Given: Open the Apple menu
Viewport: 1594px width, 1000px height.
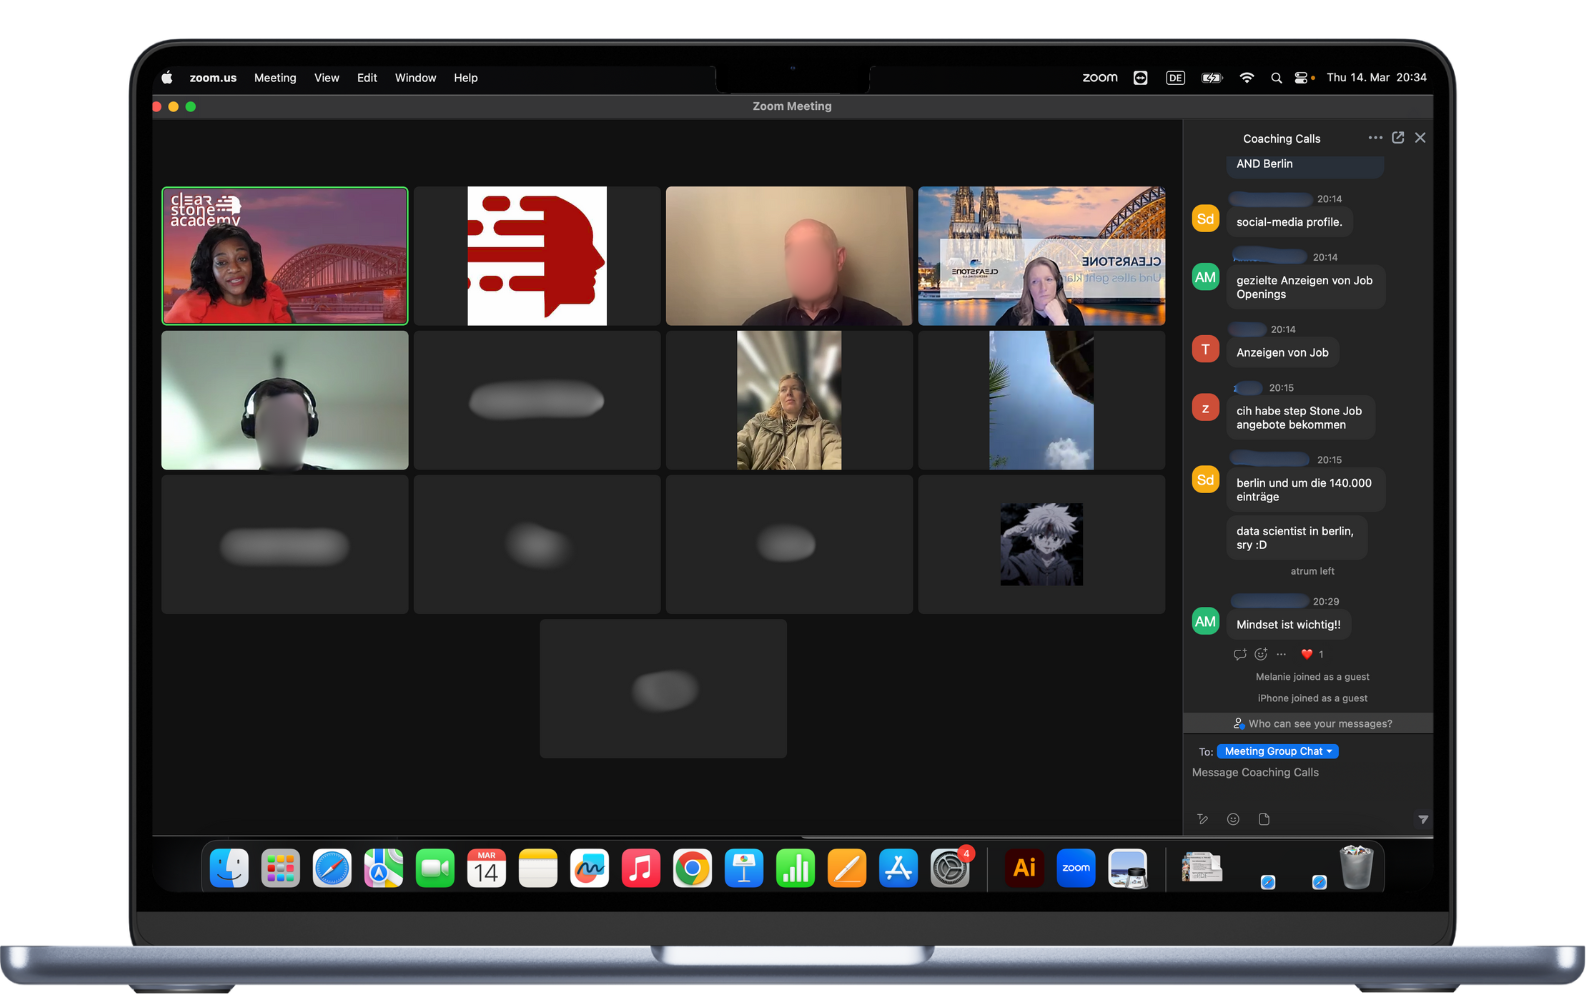Looking at the screenshot, I should [167, 78].
